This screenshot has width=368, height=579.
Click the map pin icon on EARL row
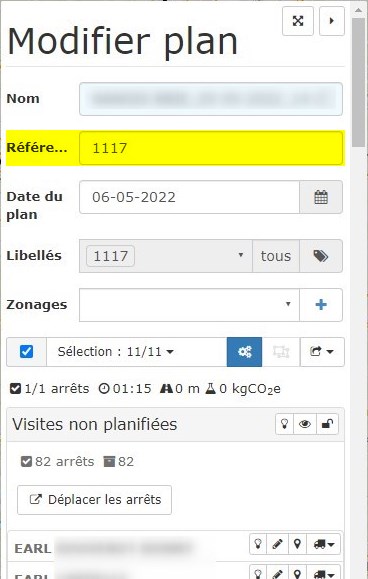click(297, 544)
